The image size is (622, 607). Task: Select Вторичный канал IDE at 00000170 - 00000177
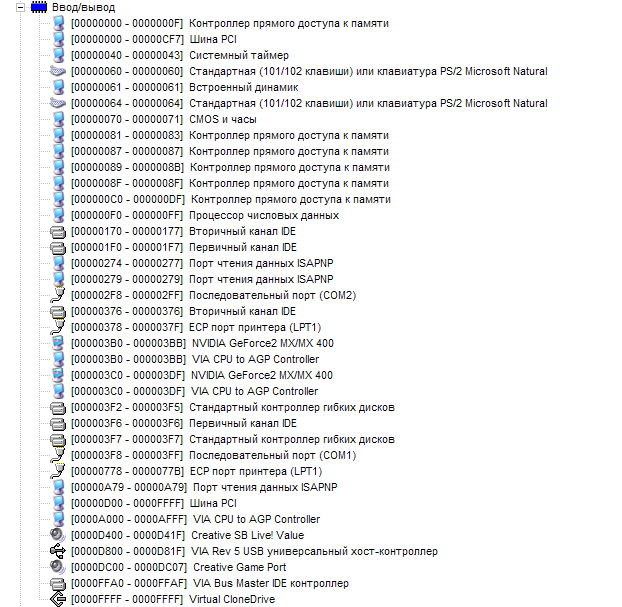(183, 232)
